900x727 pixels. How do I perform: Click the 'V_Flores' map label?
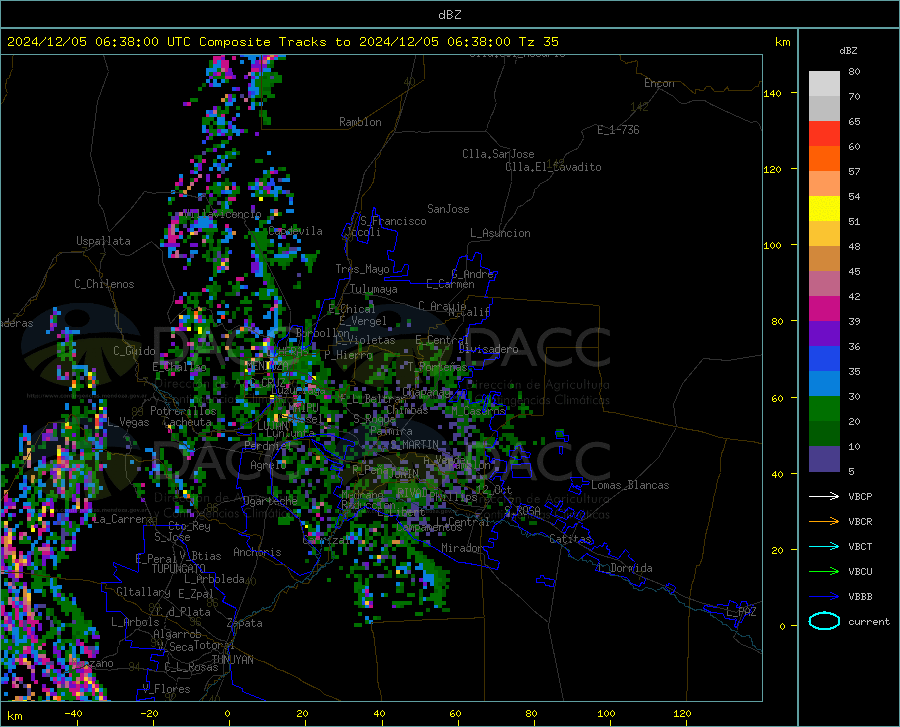point(166,689)
